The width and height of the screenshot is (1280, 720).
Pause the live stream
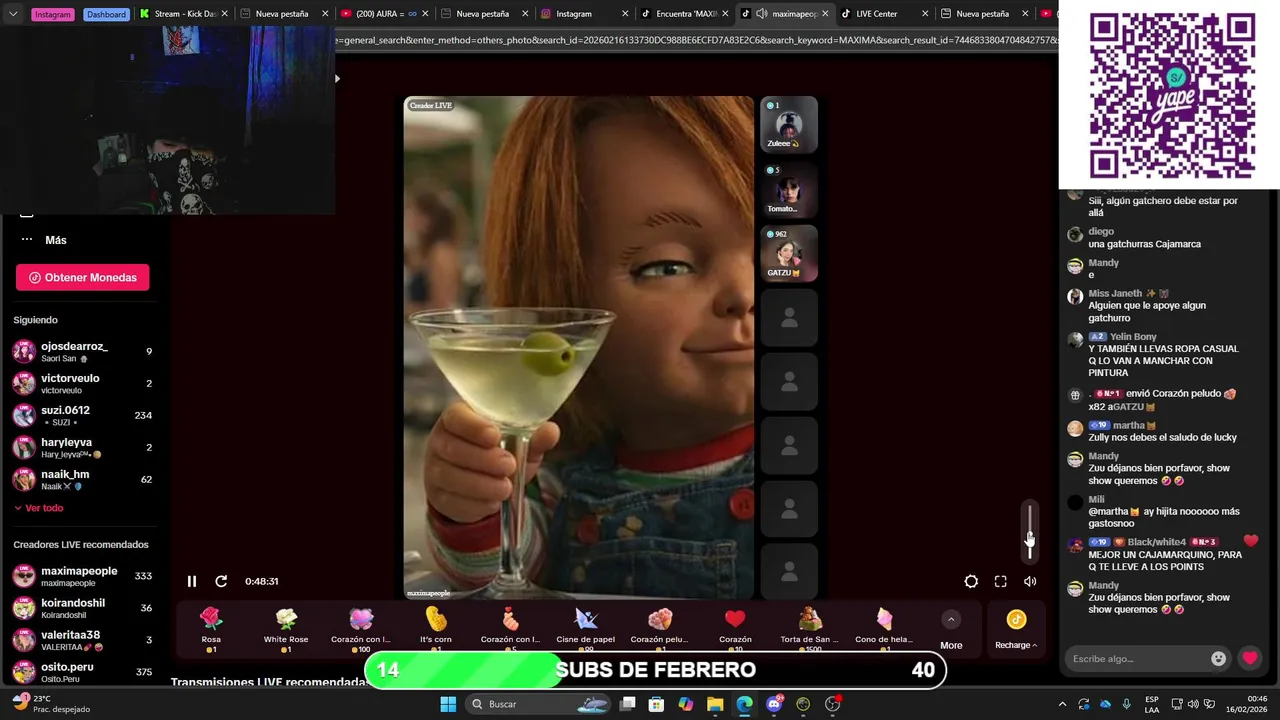[x=192, y=581]
